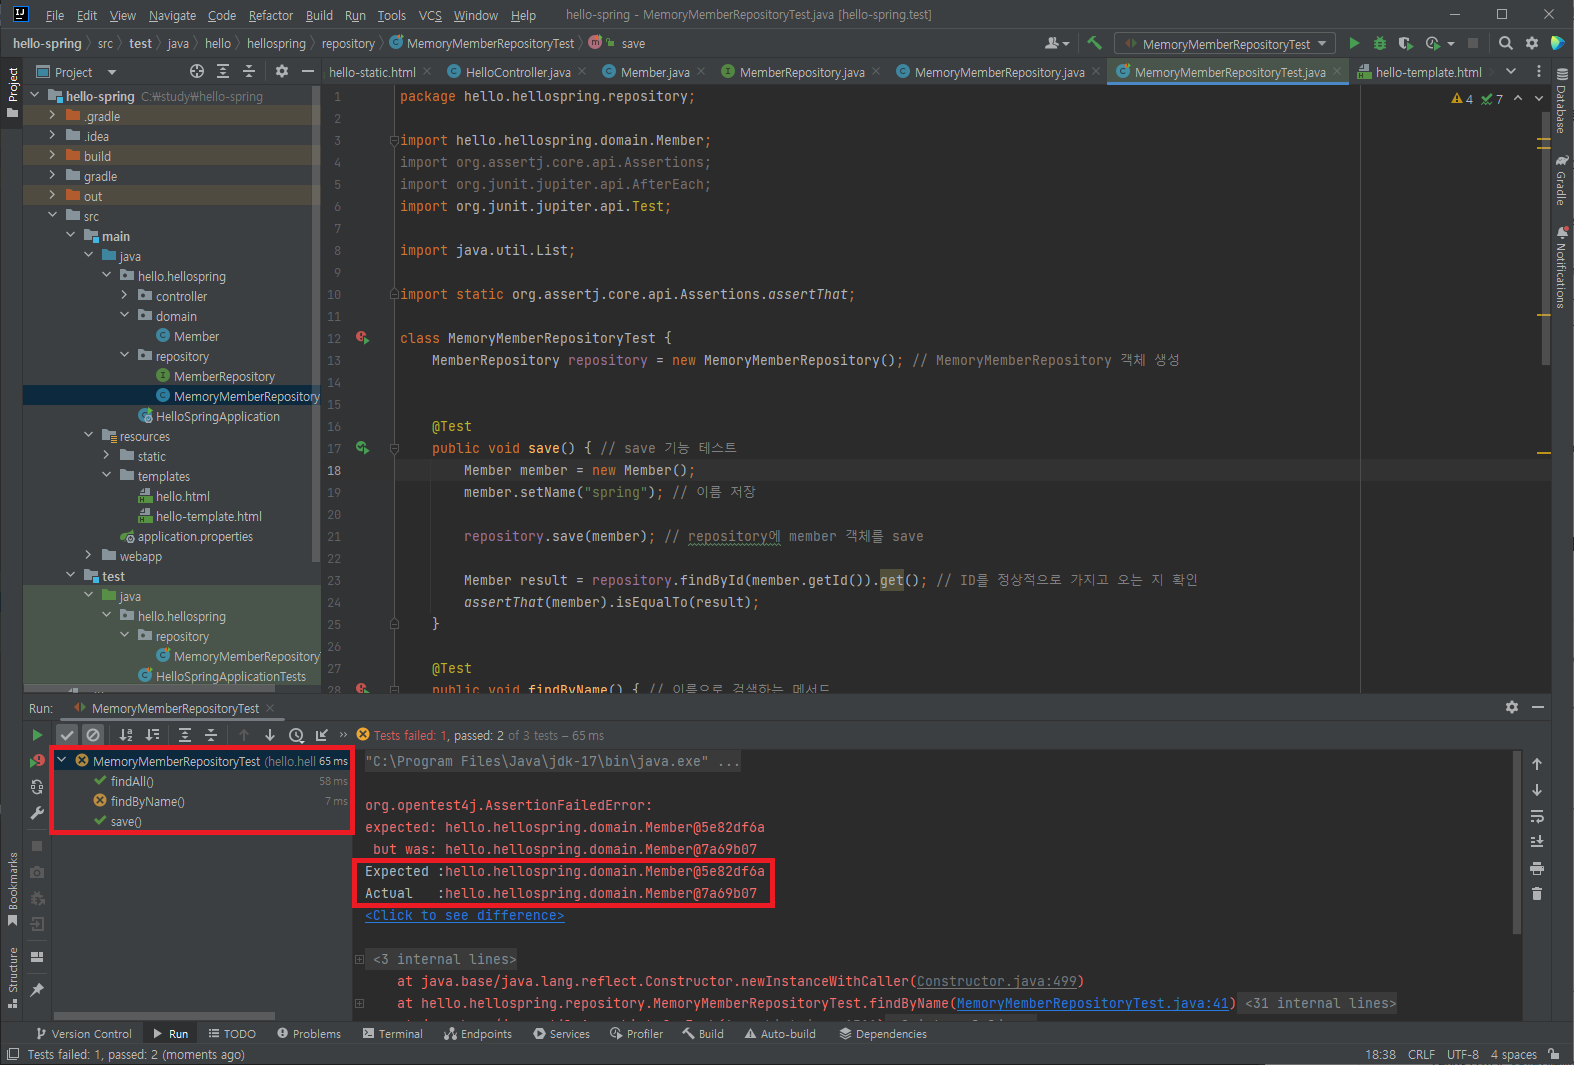The width and height of the screenshot is (1574, 1065).
Task: Click the console output vertical scrollbar
Action: point(1518,842)
